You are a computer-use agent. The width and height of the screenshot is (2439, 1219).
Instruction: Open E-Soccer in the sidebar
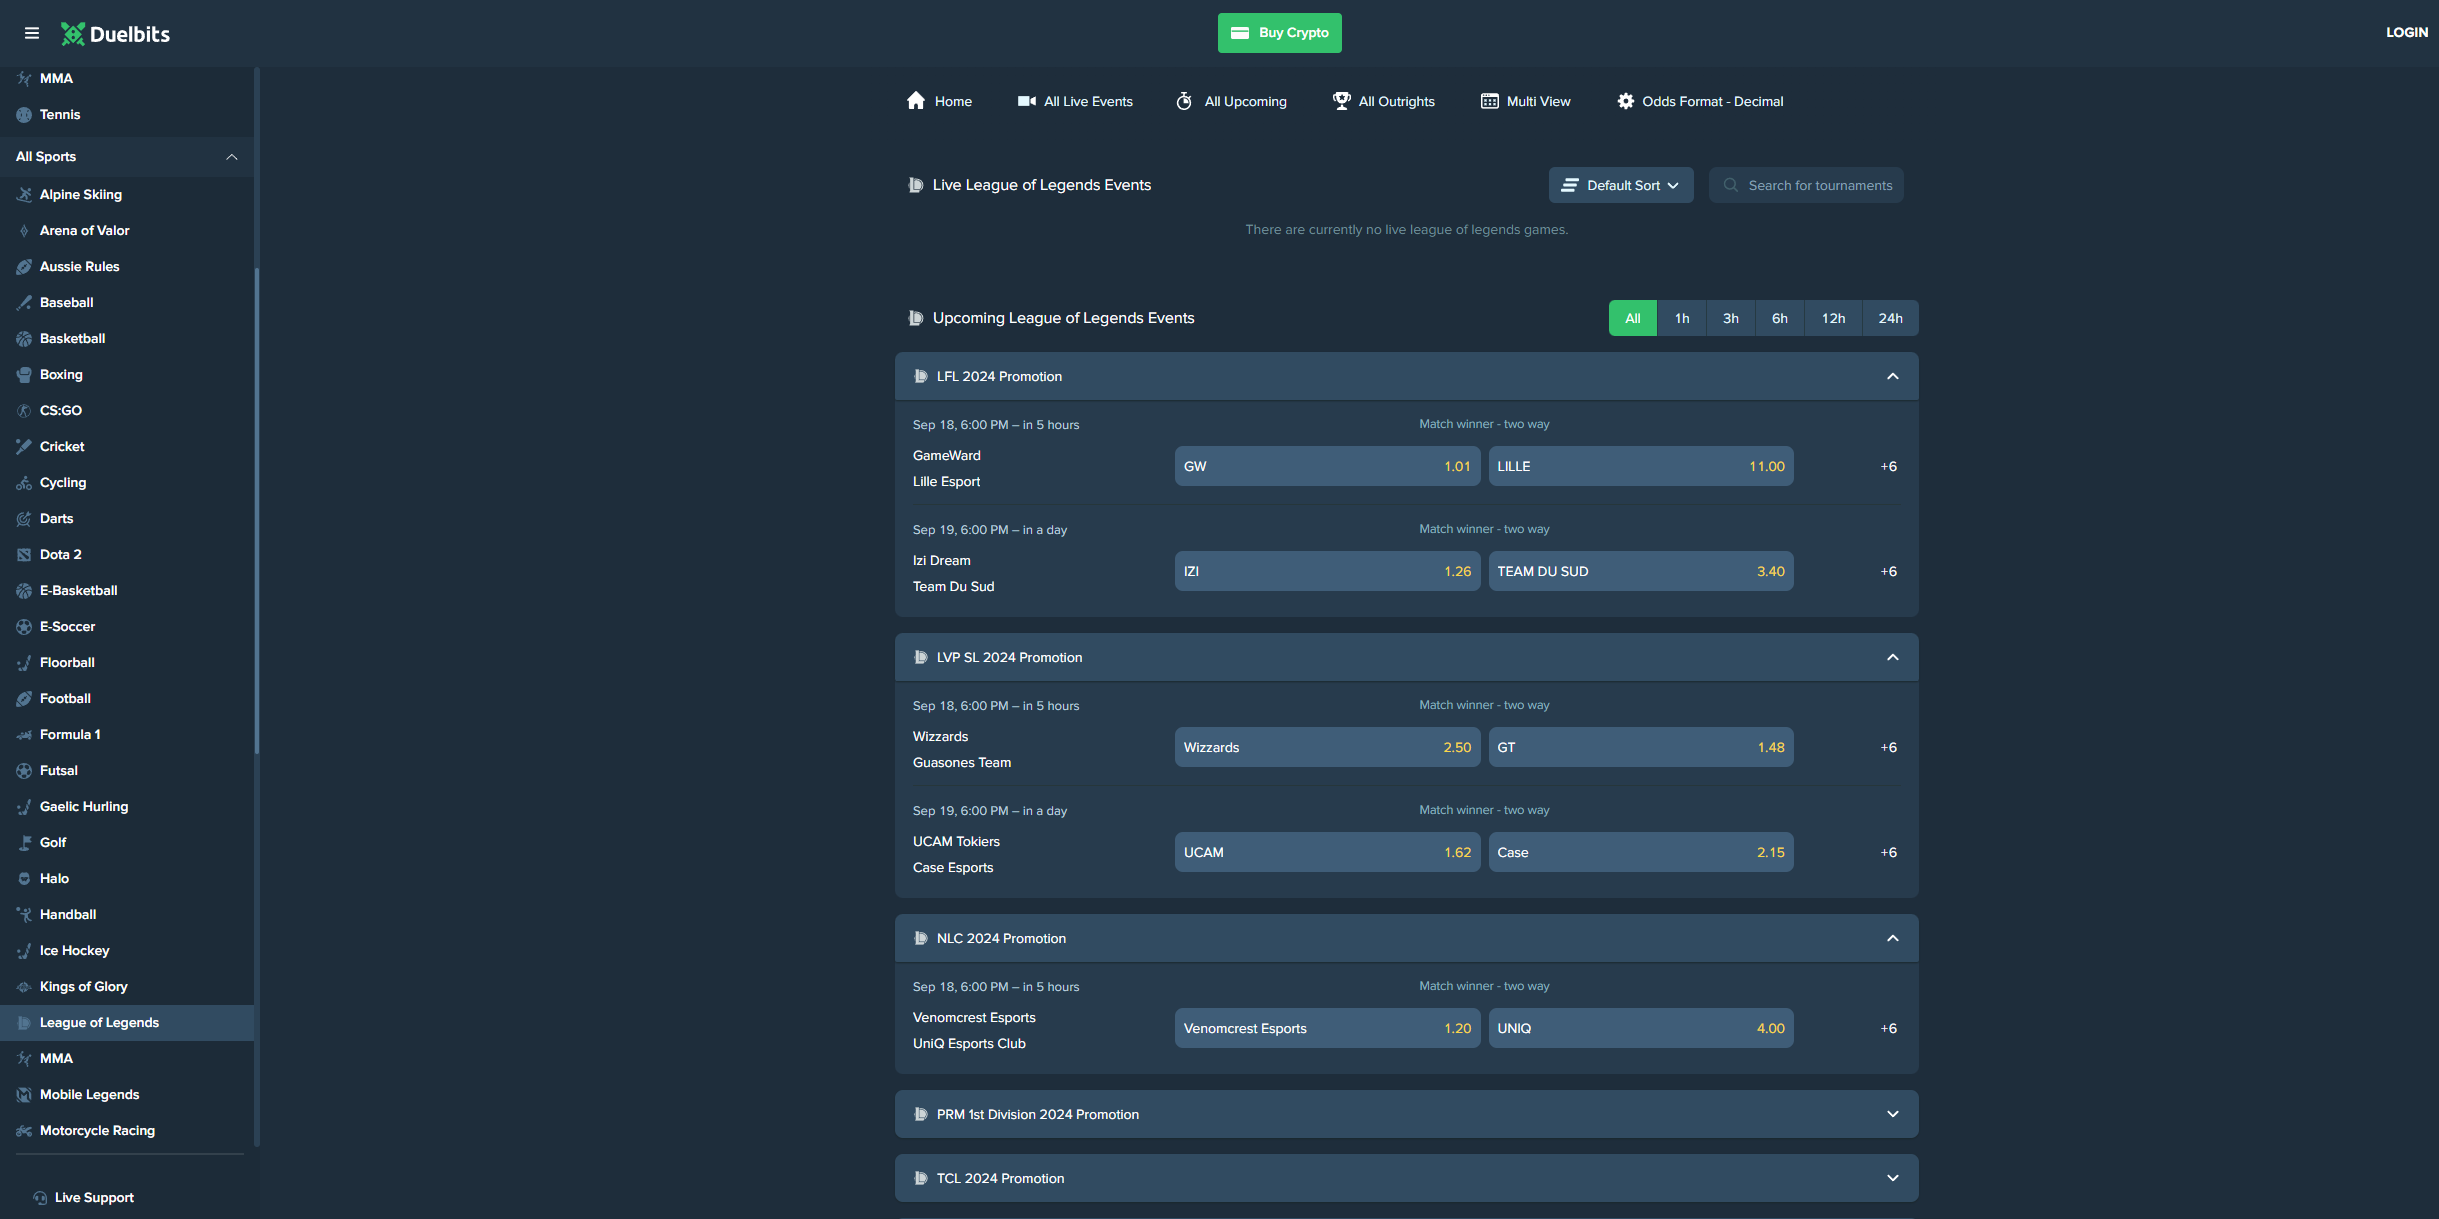coord(127,627)
